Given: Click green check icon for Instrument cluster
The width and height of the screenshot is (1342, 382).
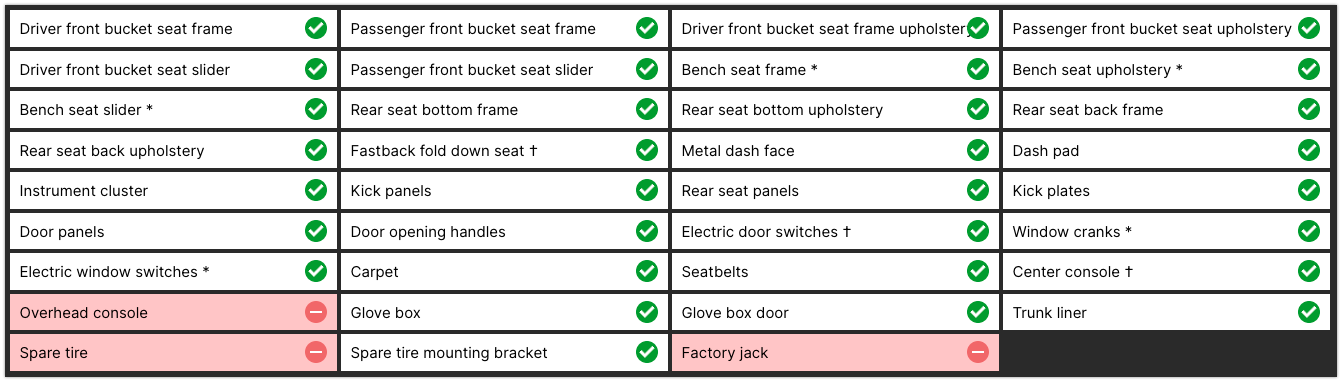Looking at the screenshot, I should (x=316, y=191).
